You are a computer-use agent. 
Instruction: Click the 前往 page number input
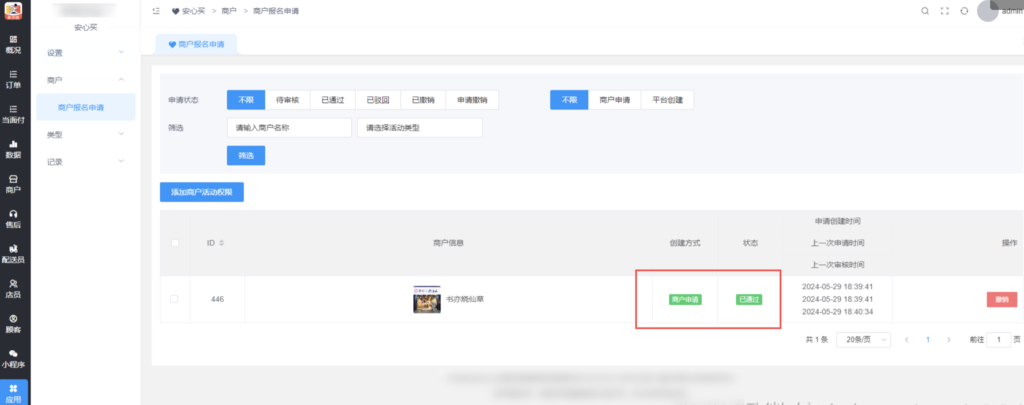point(999,340)
